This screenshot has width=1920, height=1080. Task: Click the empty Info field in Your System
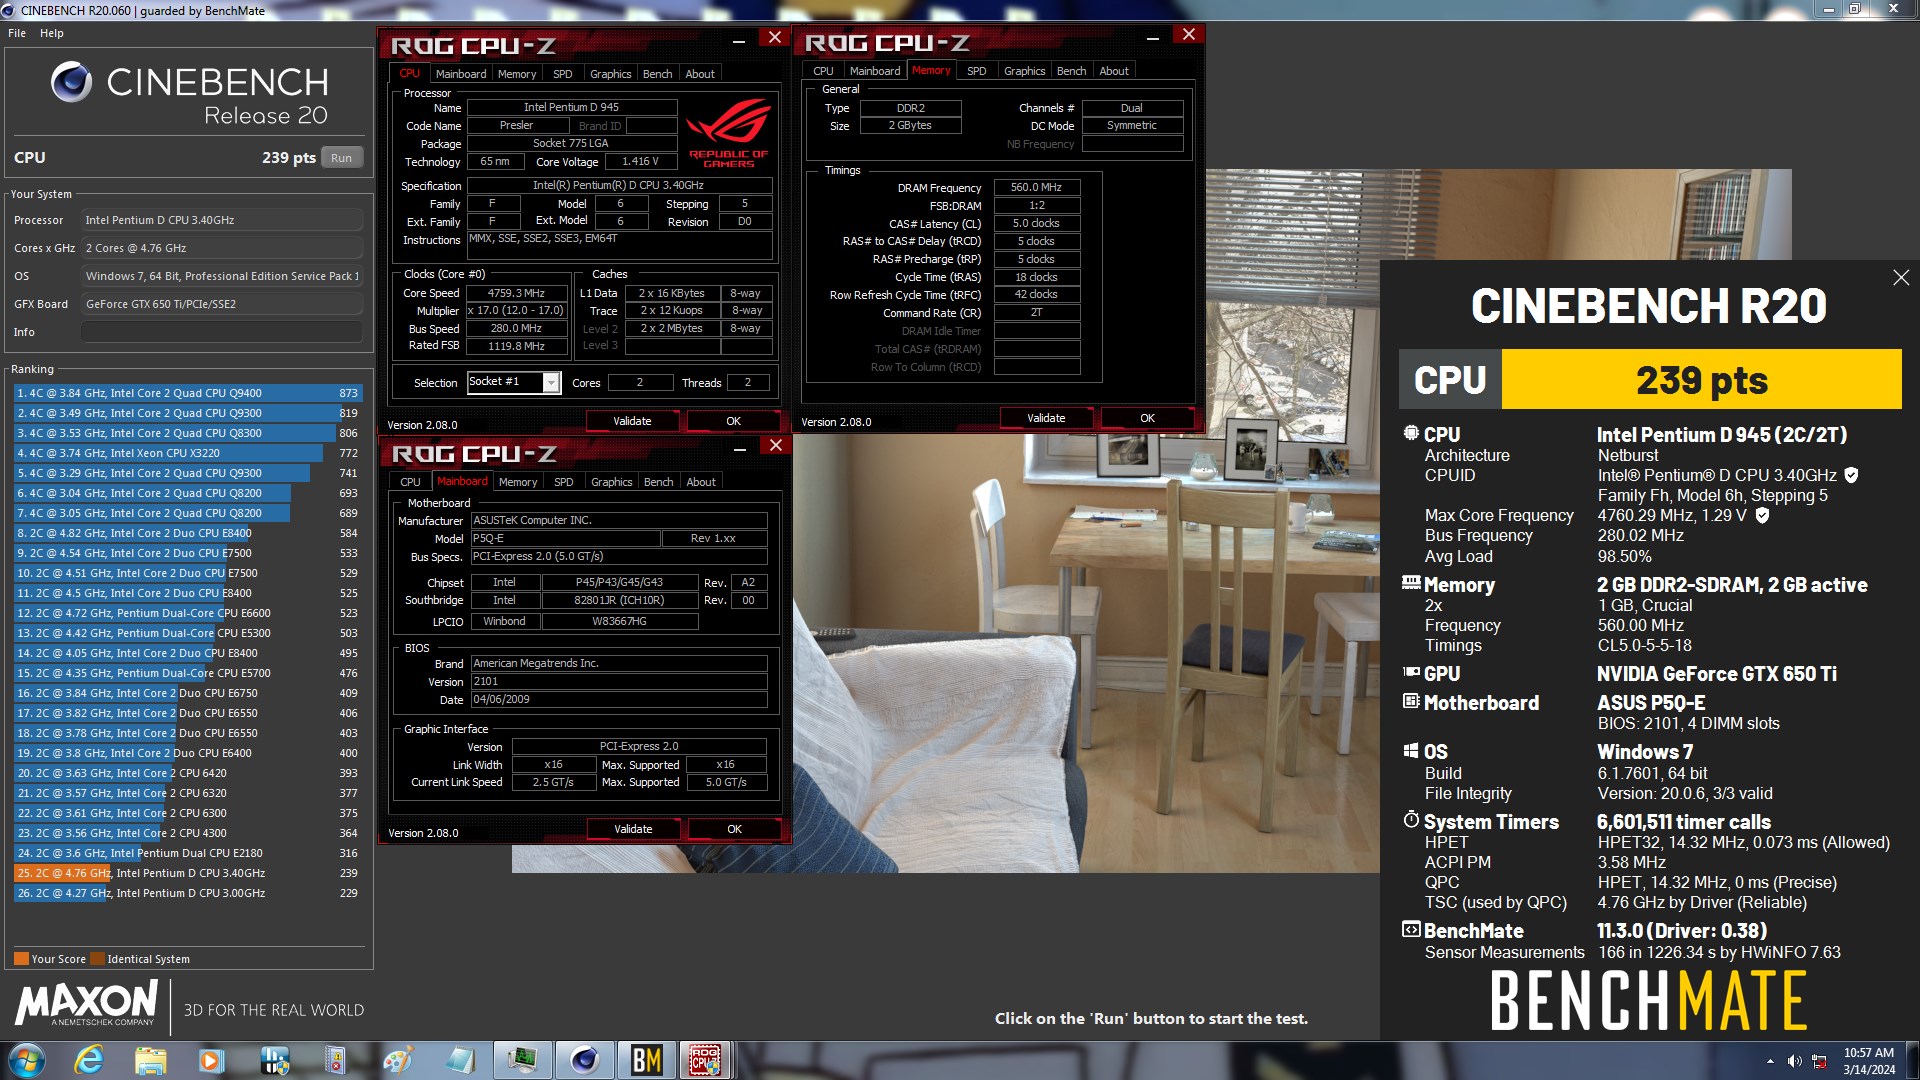(x=222, y=332)
